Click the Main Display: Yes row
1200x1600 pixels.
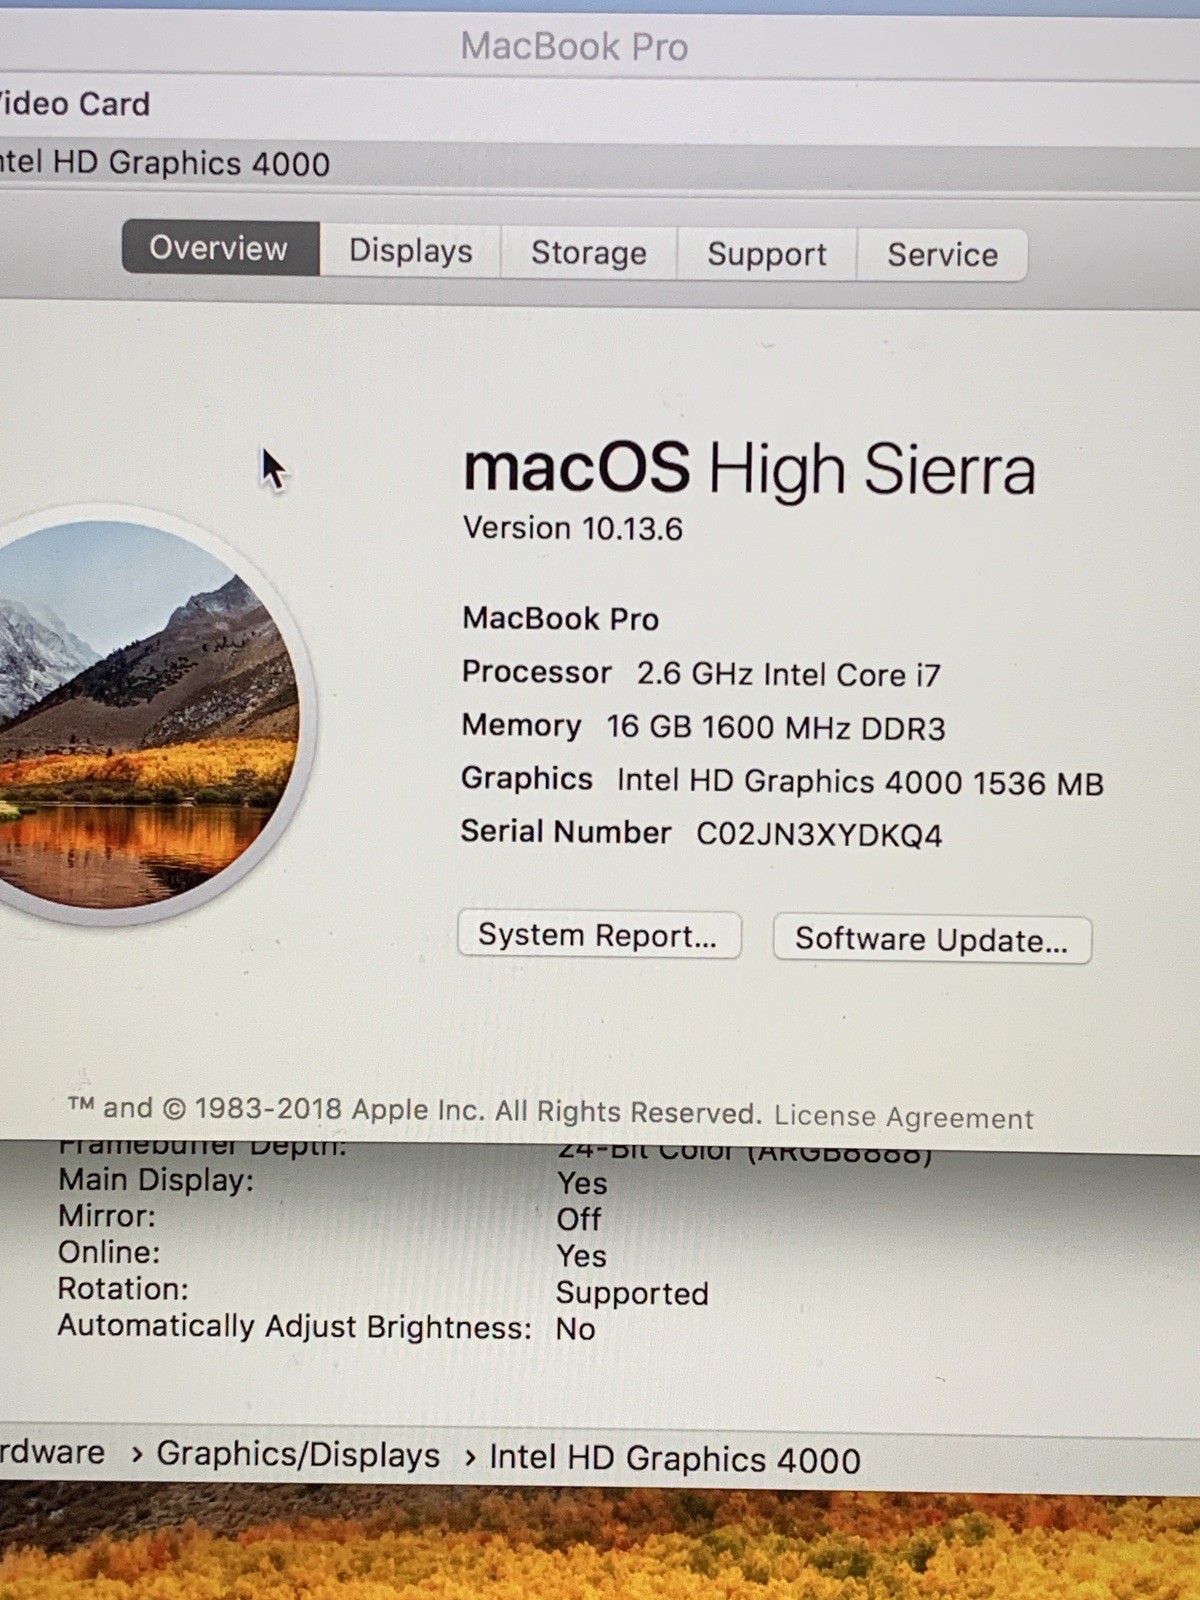click(x=332, y=1182)
